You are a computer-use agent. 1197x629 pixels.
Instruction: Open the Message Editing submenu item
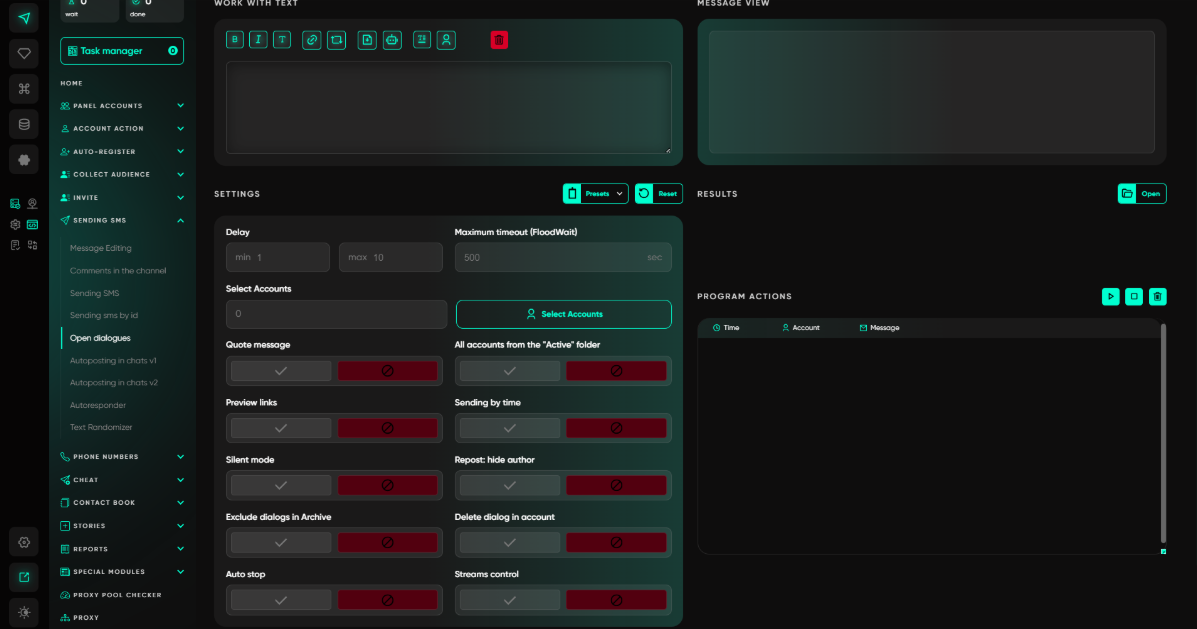pyautogui.click(x=101, y=248)
